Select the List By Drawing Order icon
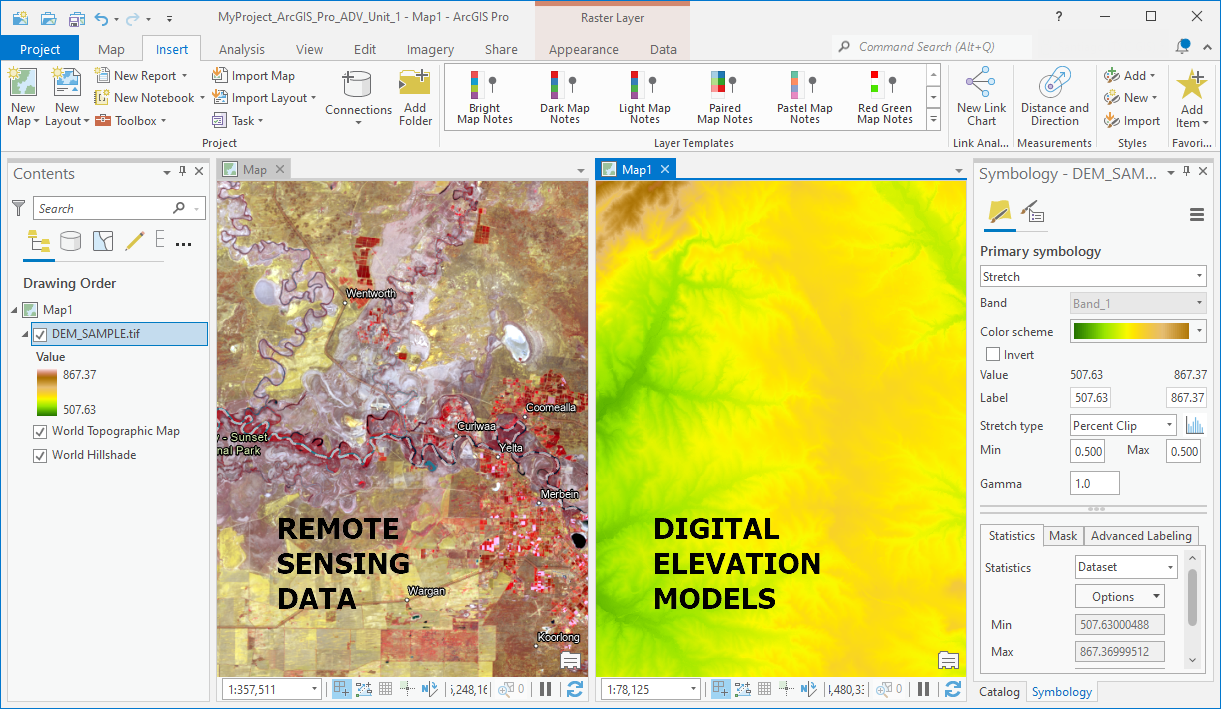This screenshot has height=709, width=1221. coord(39,241)
